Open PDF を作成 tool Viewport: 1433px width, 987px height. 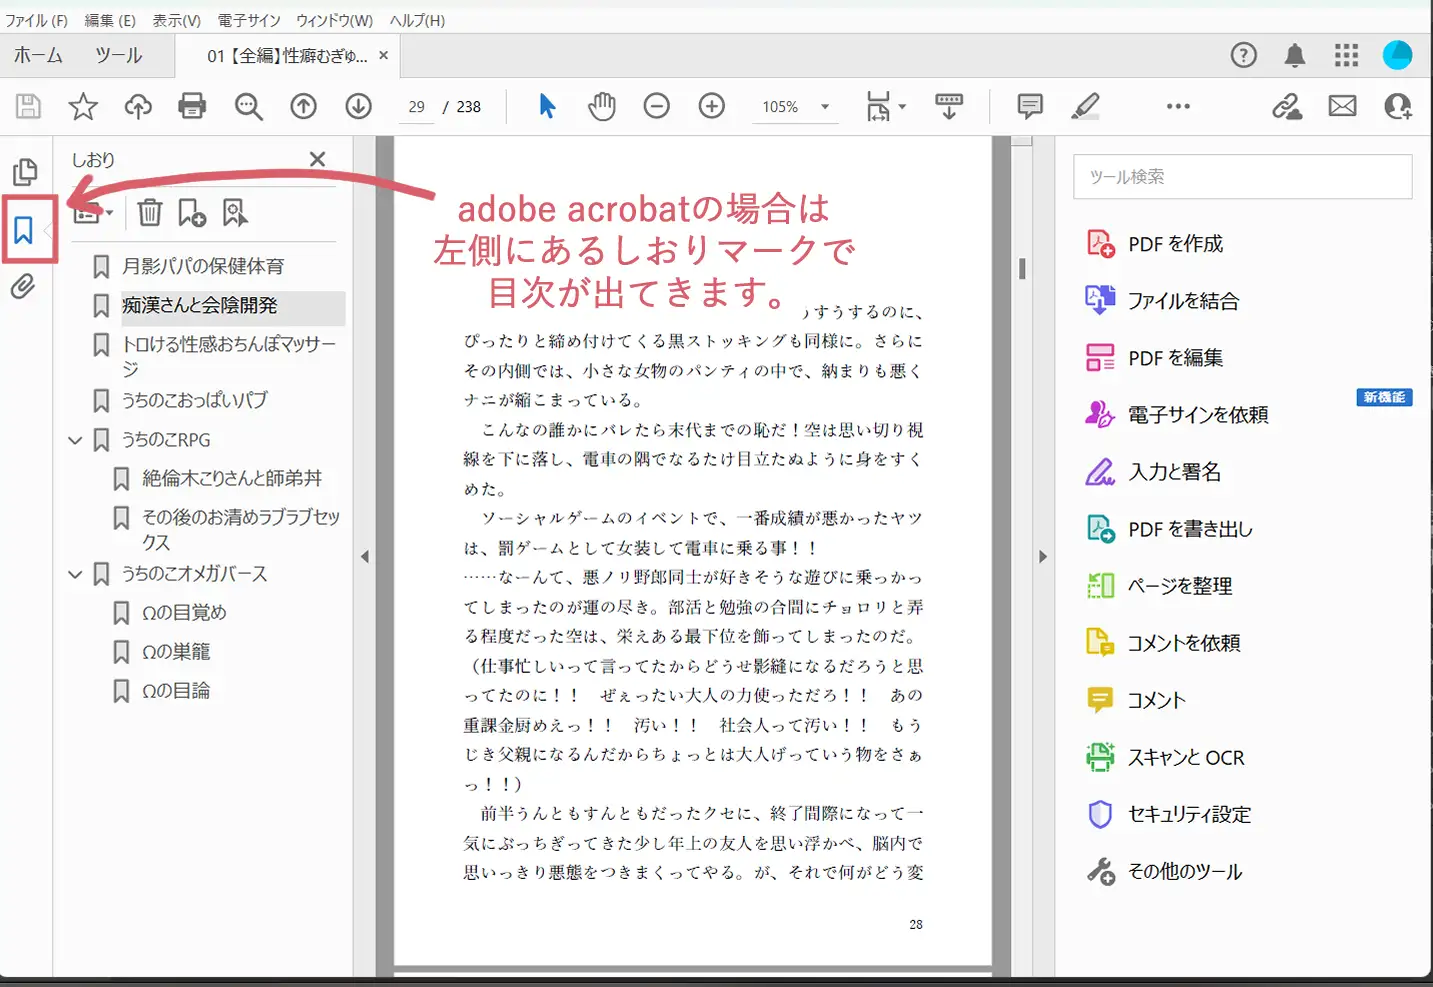pos(1154,244)
